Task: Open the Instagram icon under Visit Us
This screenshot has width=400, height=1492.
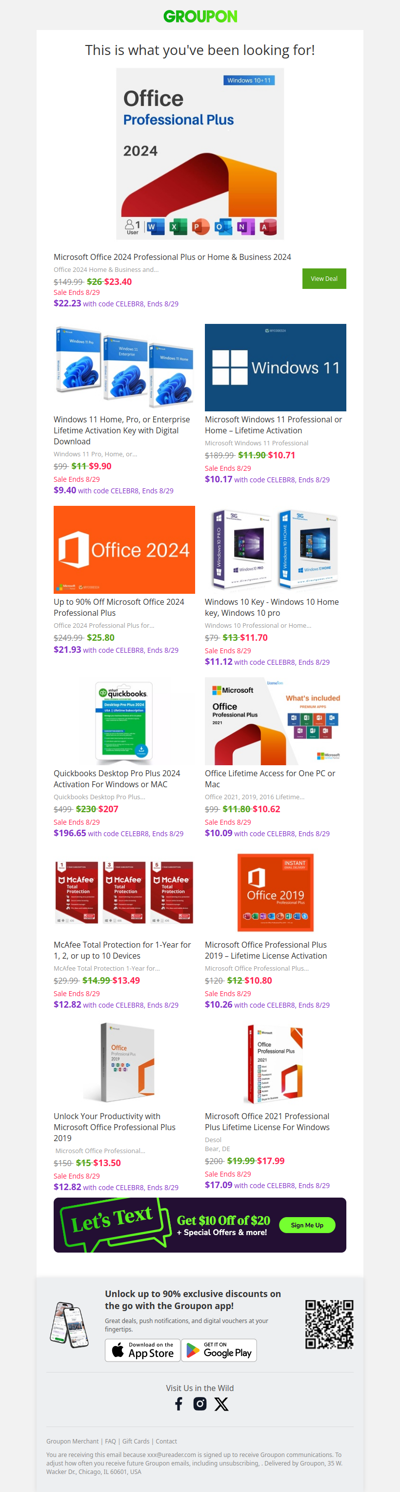Action: pos(200,1403)
